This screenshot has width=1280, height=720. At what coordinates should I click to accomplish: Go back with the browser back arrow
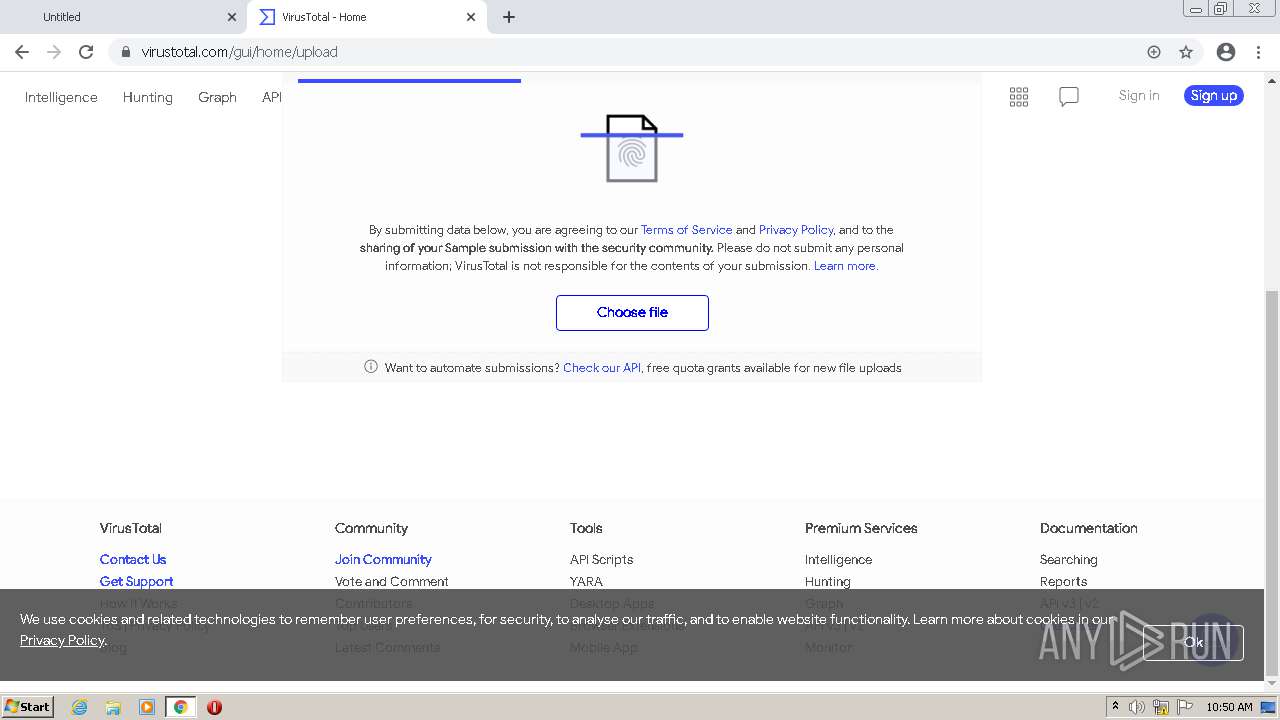pos(22,52)
